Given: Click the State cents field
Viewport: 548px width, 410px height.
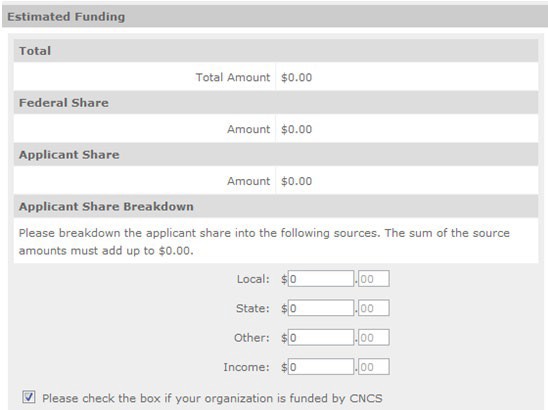Looking at the screenshot, I should pyautogui.click(x=374, y=308).
